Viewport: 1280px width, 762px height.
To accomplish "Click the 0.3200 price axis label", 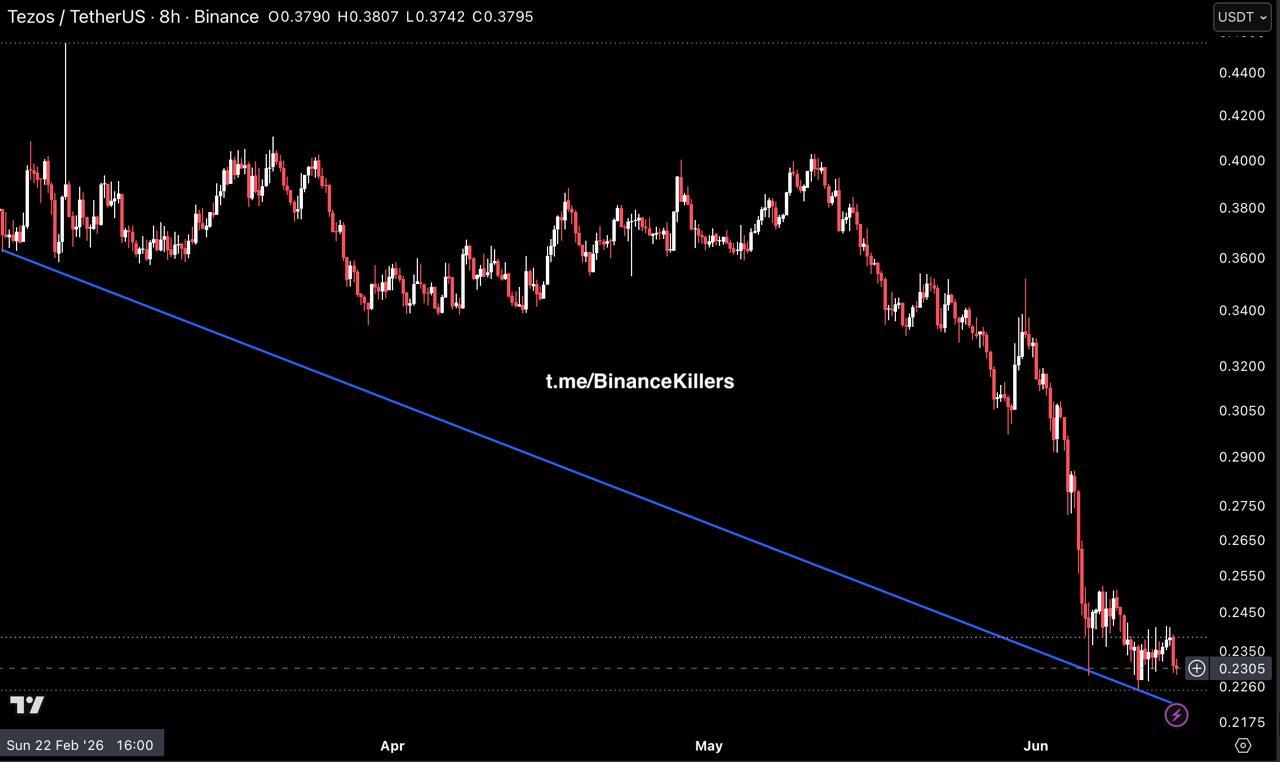I will (x=1242, y=367).
